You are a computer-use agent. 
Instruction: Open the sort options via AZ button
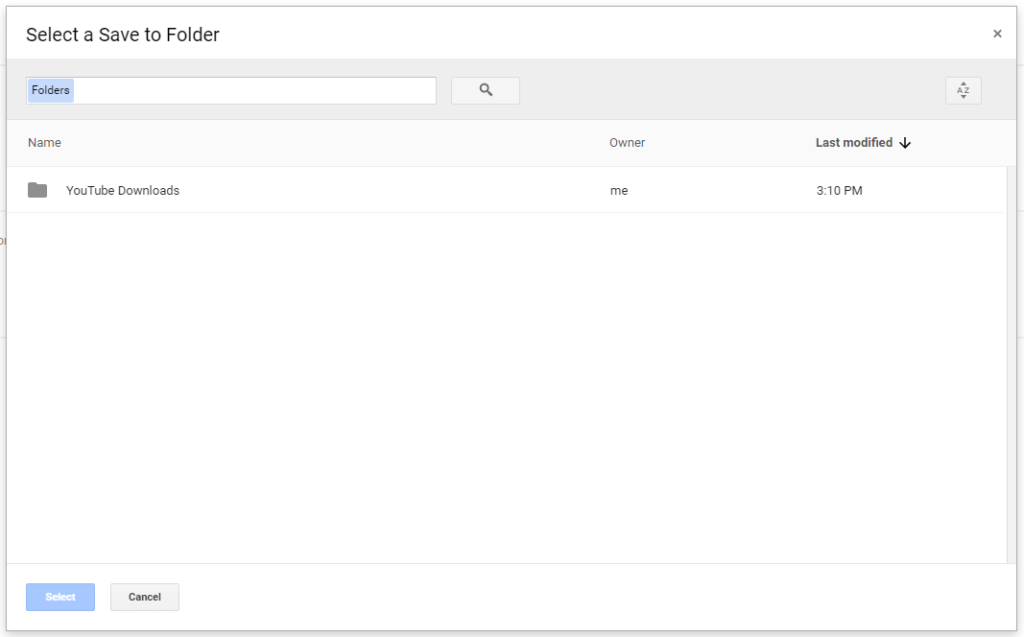[962, 90]
